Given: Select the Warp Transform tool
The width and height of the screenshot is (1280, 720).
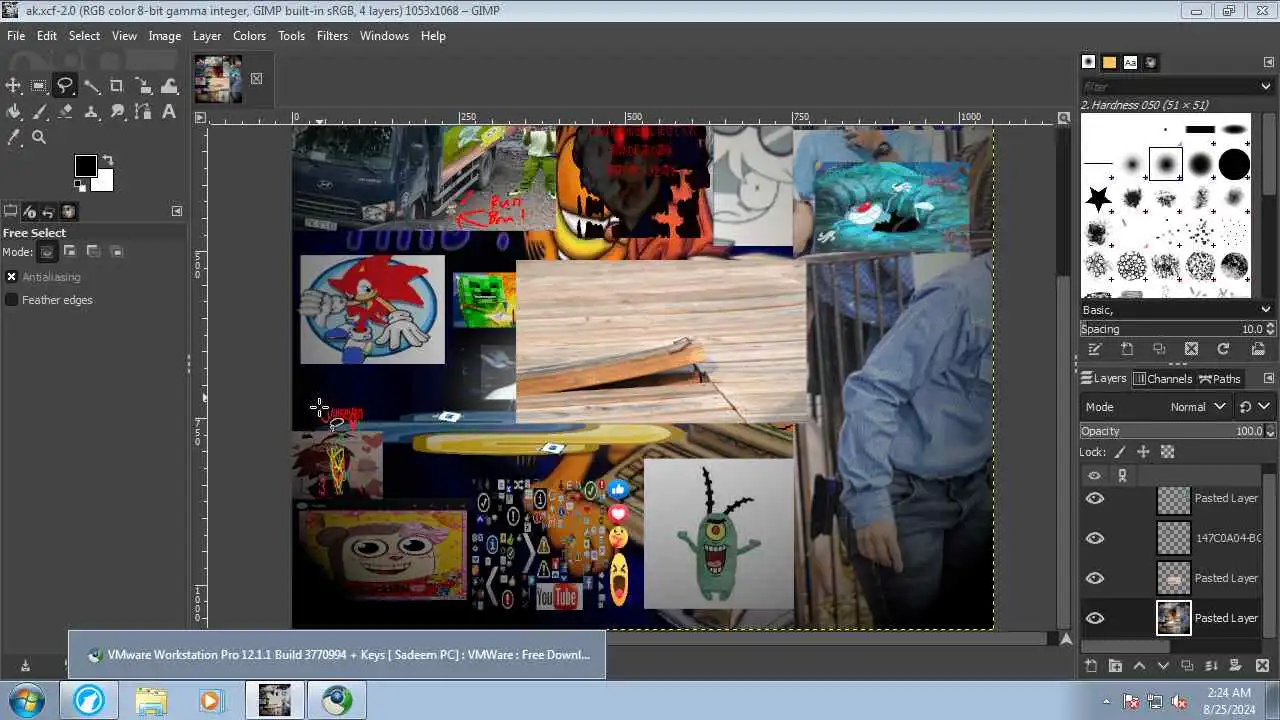Looking at the screenshot, I should coord(169,86).
